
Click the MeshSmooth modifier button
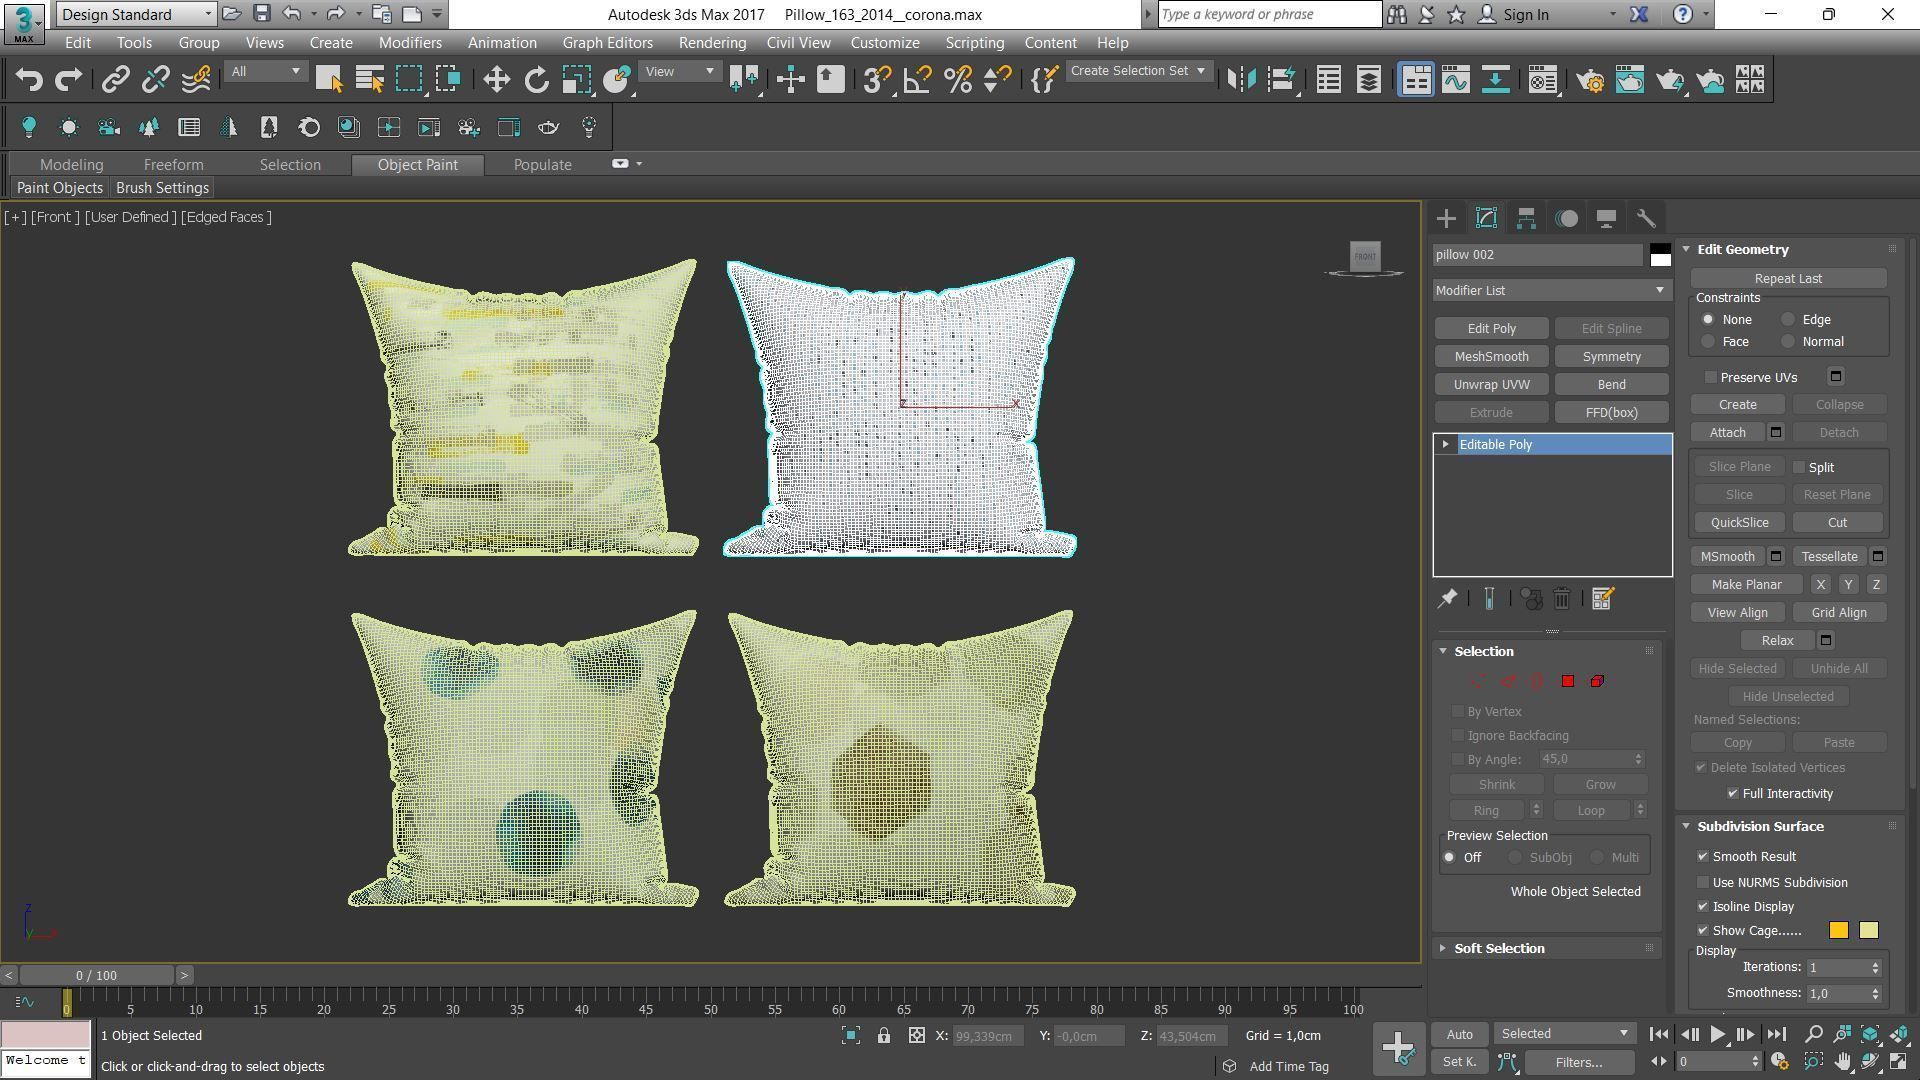(x=1491, y=357)
